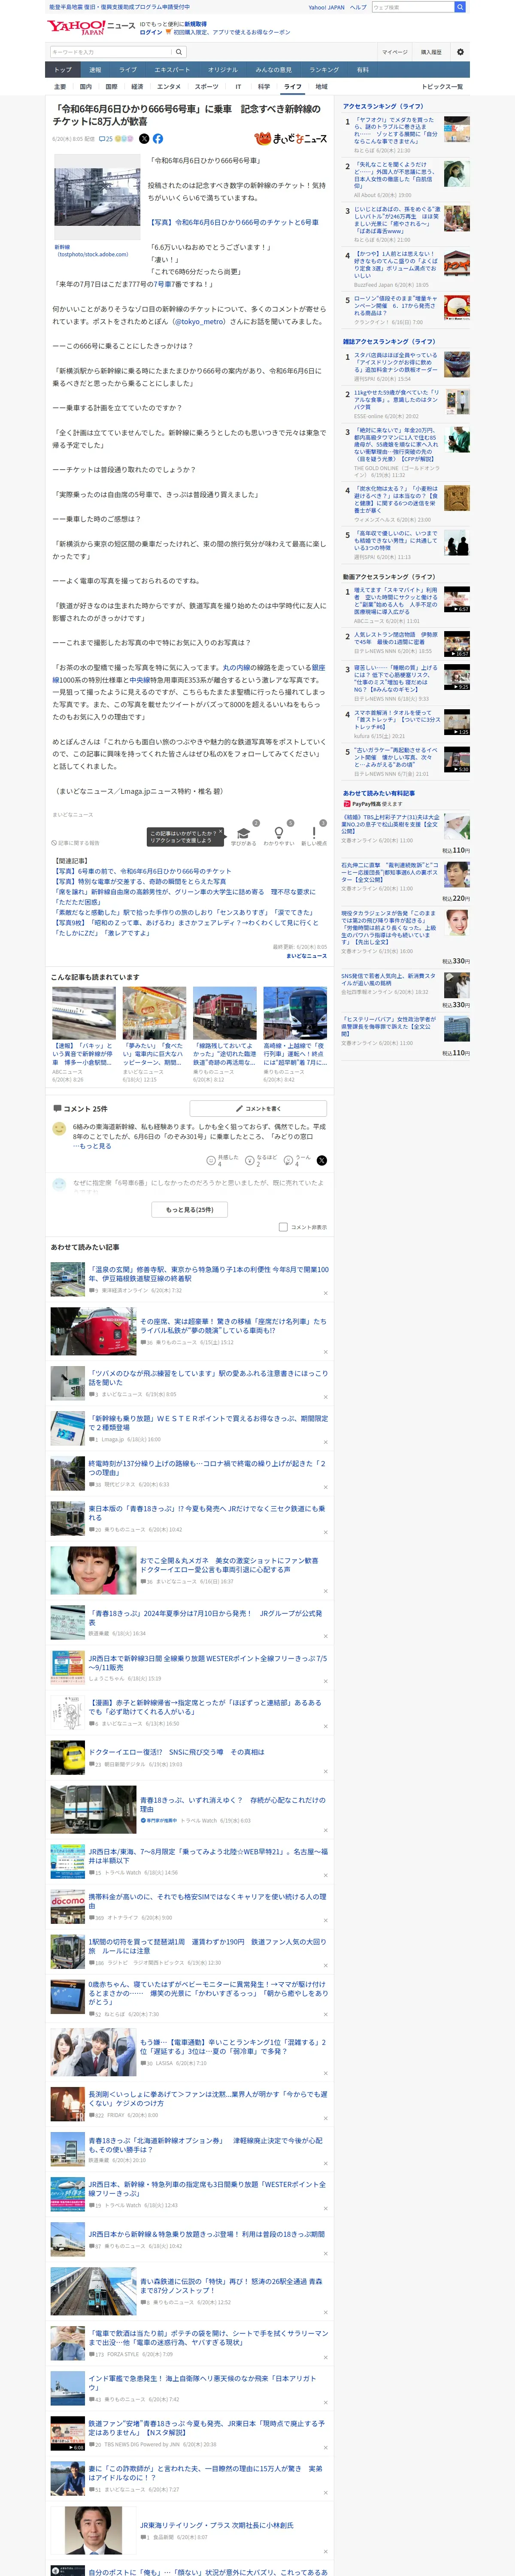Open the エキスパート navigation tab
The width and height of the screenshot is (515, 2576).
tap(172, 70)
